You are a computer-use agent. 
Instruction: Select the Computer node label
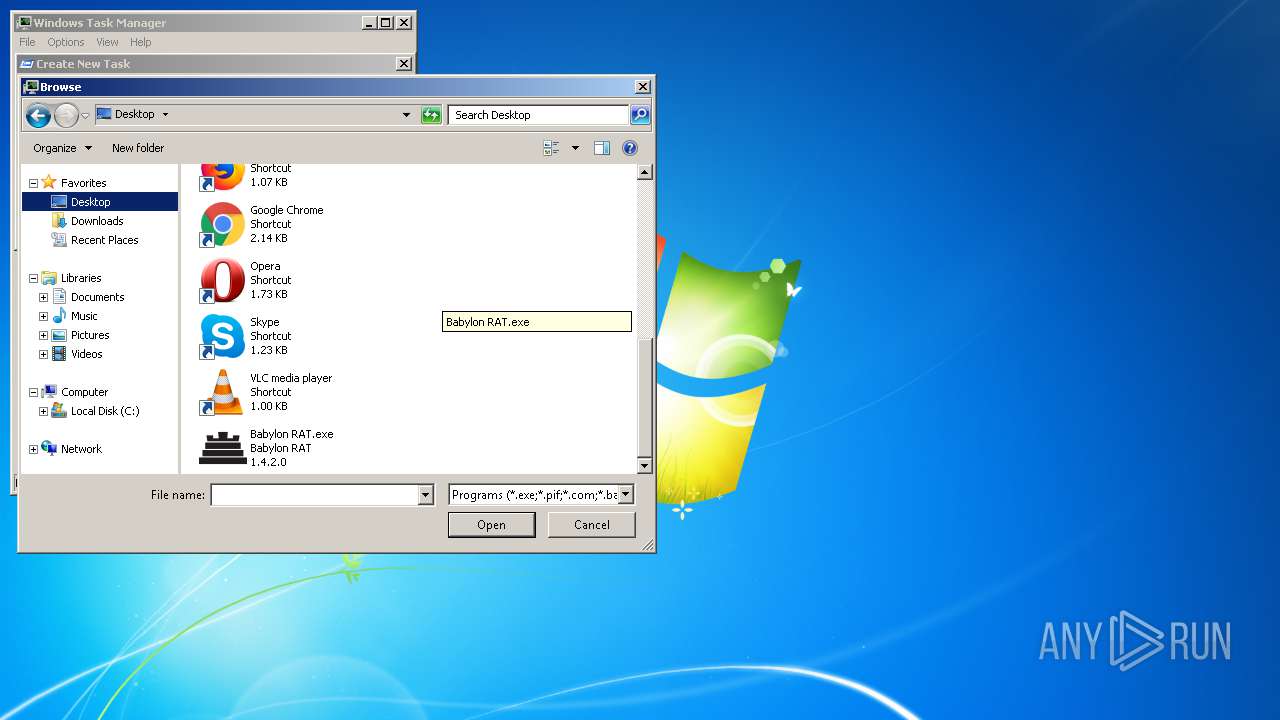[x=84, y=392]
